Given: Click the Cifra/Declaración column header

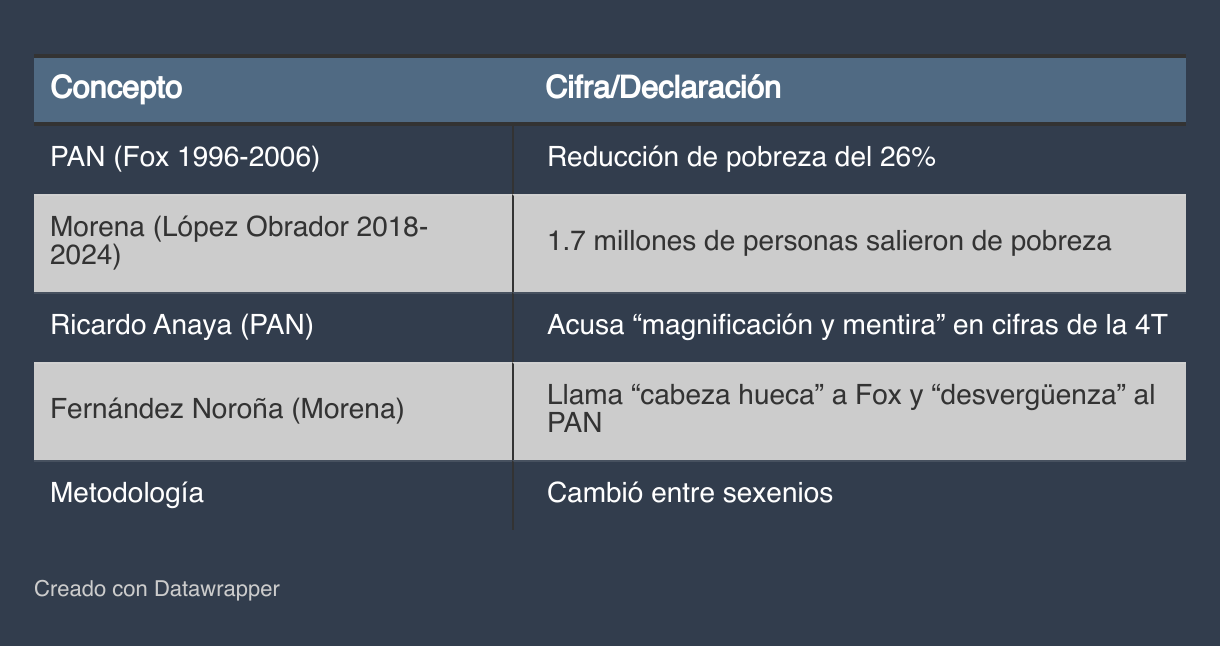Looking at the screenshot, I should (x=849, y=89).
